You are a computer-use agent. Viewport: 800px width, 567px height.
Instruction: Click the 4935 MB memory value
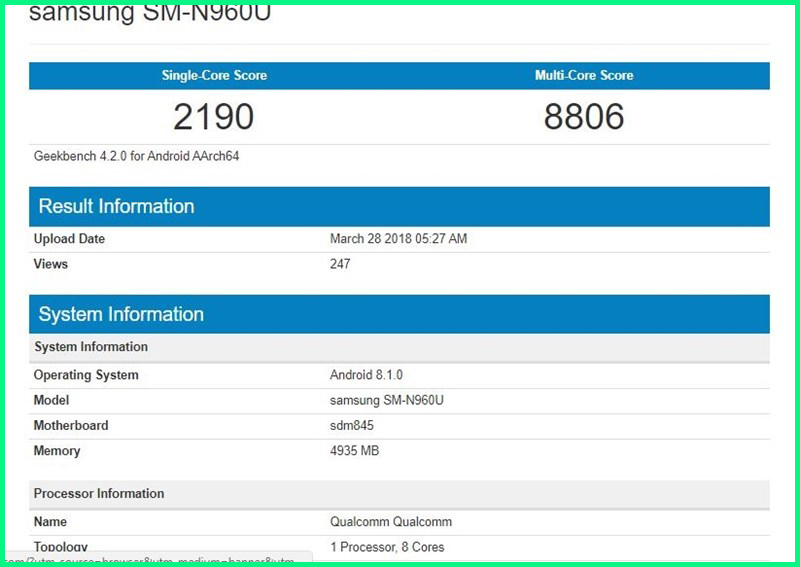tap(355, 451)
